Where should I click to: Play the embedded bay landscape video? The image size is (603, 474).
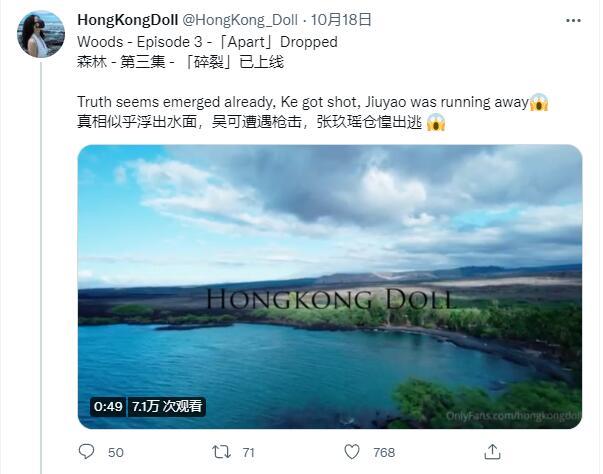330,286
